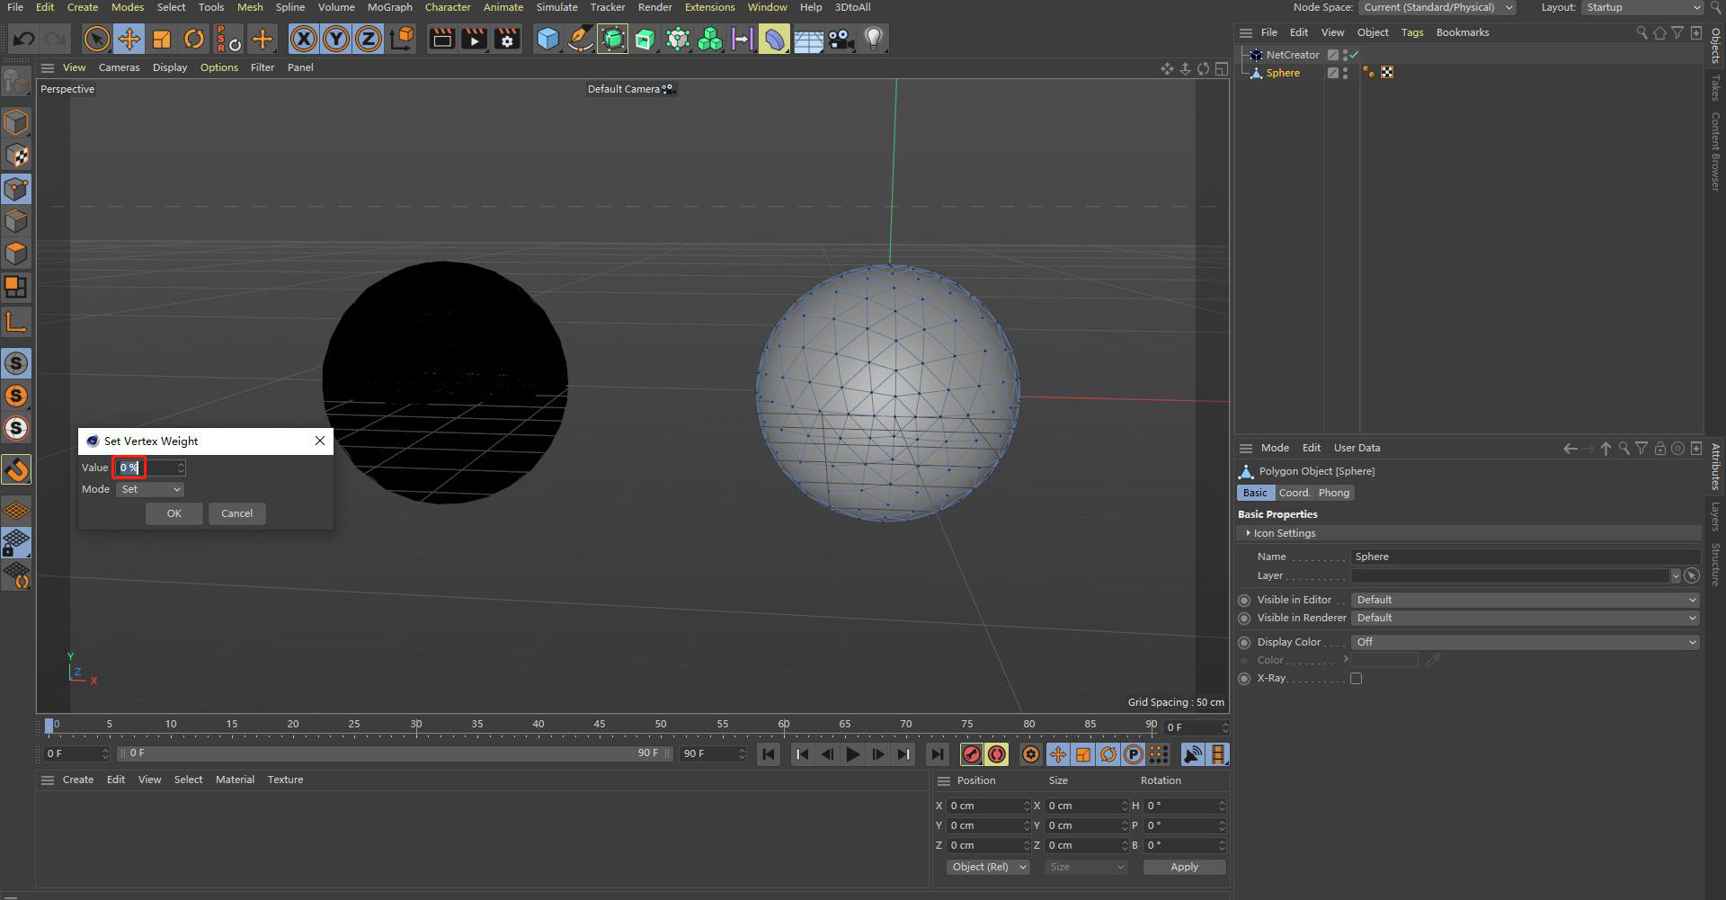Open viewport Cameras menu
Screen dimensions: 1726x900
(119, 67)
